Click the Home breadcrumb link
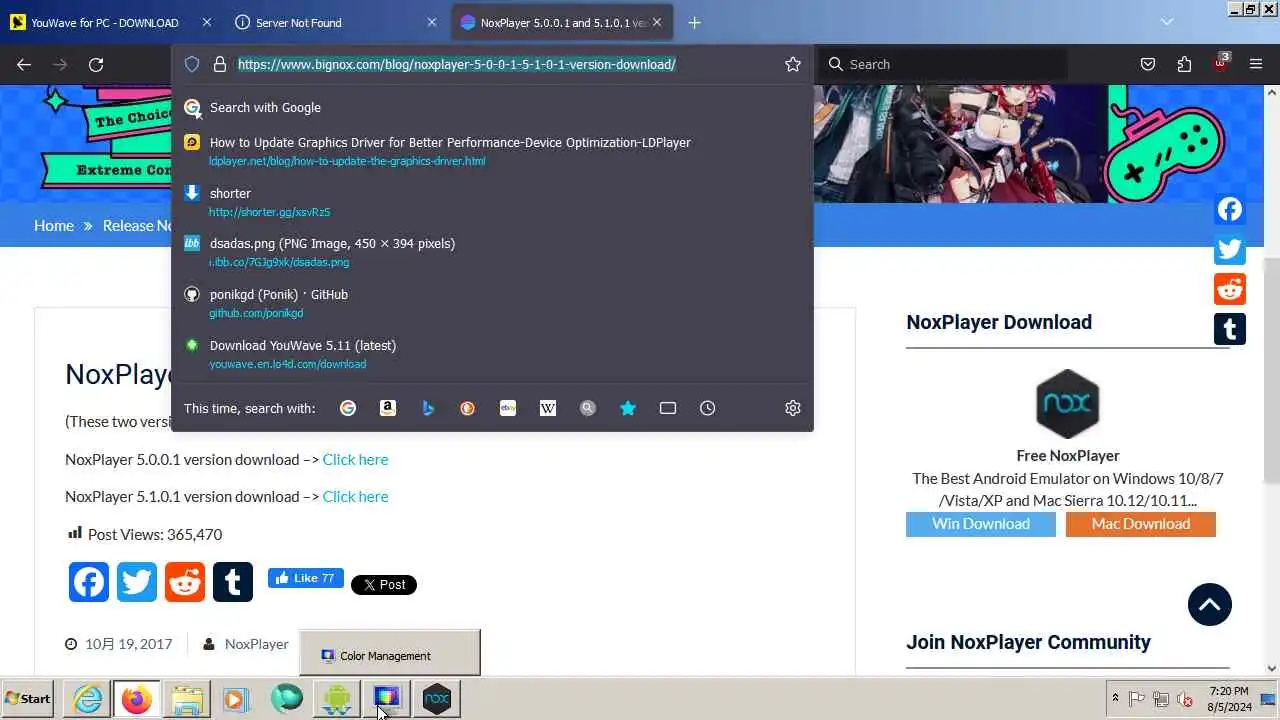Screen dimensions: 1280x720 (x=54, y=225)
